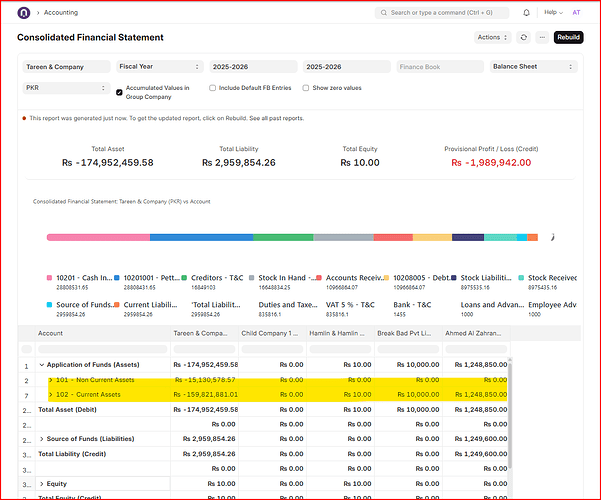Image resolution: width=601 pixels, height=500 pixels.
Task: Click the Finance Book field
Action: click(440, 67)
